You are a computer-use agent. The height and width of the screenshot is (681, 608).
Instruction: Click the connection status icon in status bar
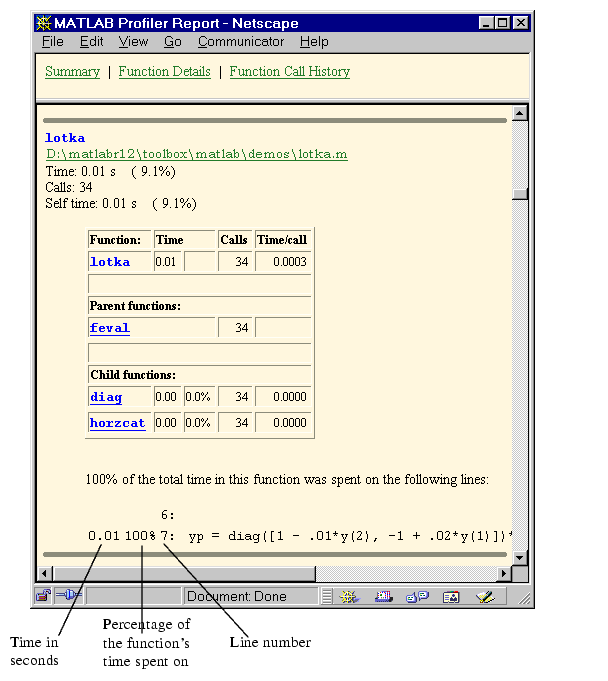coord(67,596)
